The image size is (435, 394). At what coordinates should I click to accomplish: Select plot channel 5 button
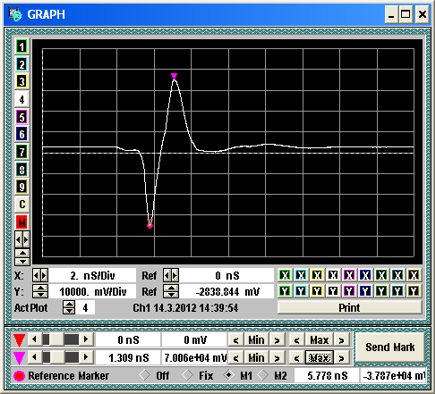22,117
